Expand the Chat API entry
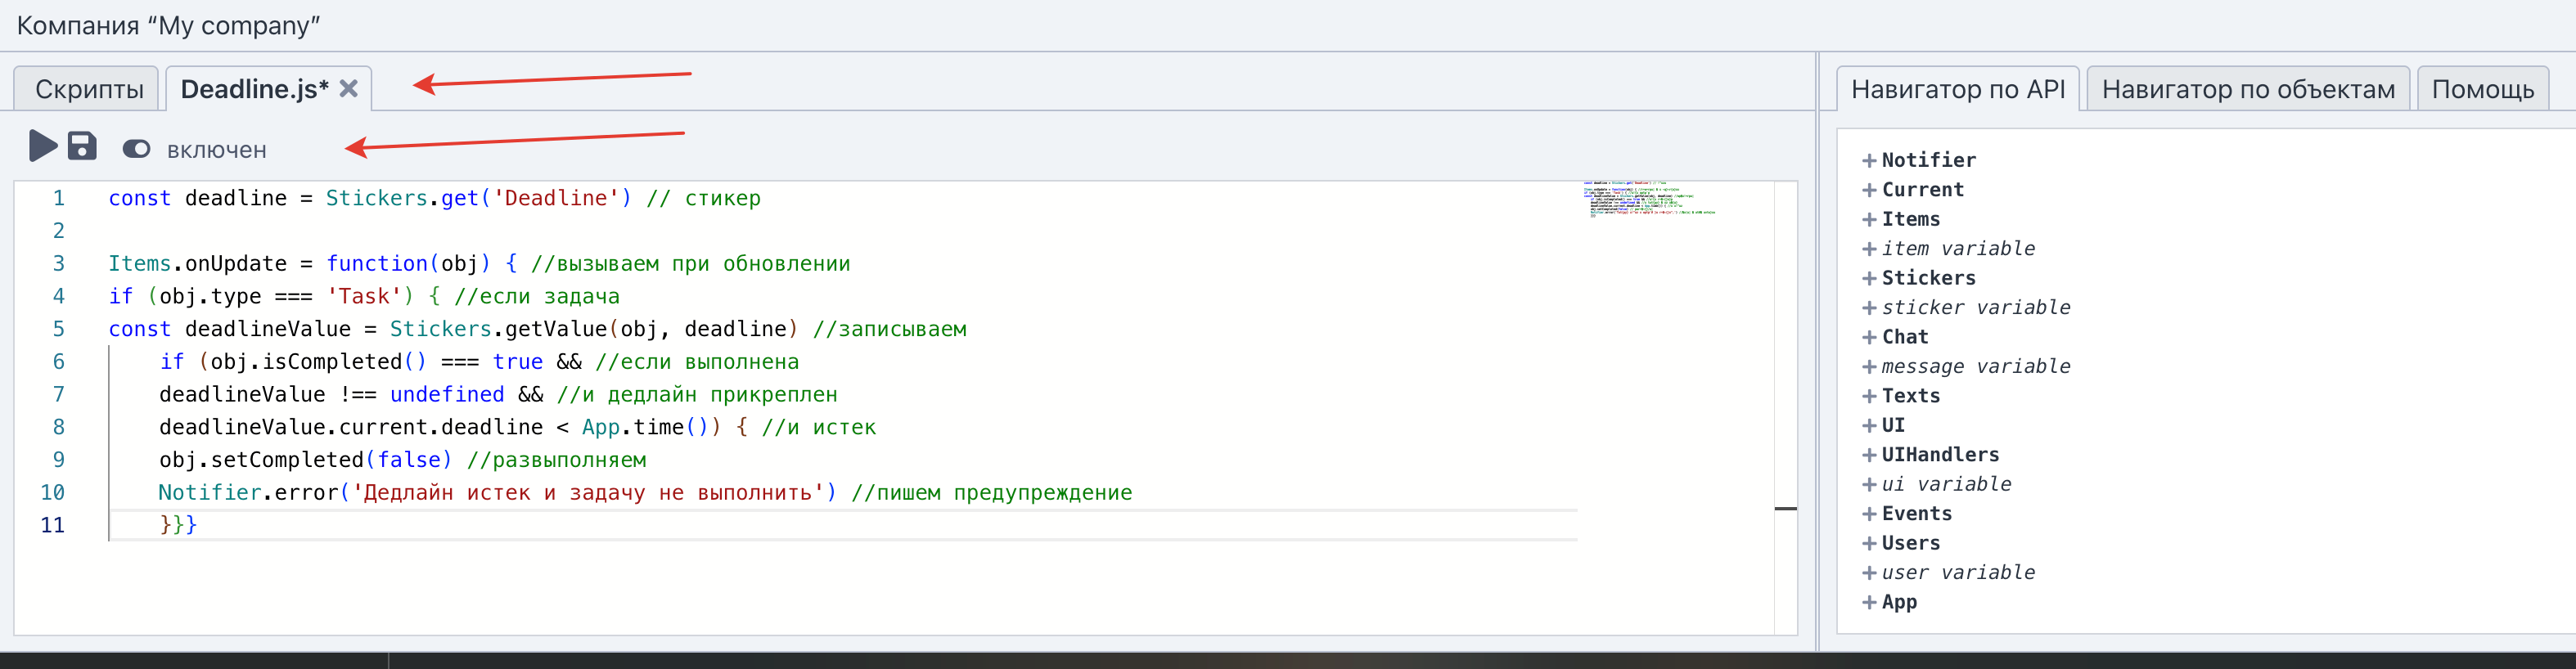The height and width of the screenshot is (669, 2576). (1868, 337)
